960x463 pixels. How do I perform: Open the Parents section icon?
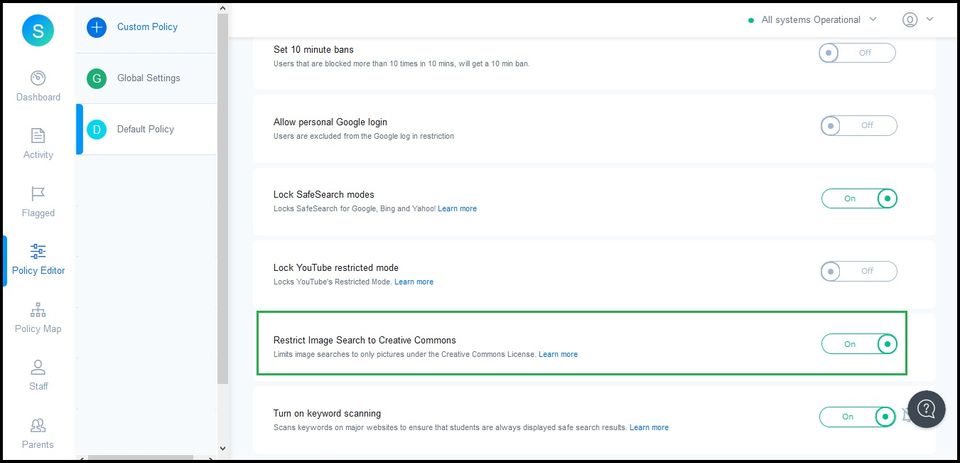(38, 426)
